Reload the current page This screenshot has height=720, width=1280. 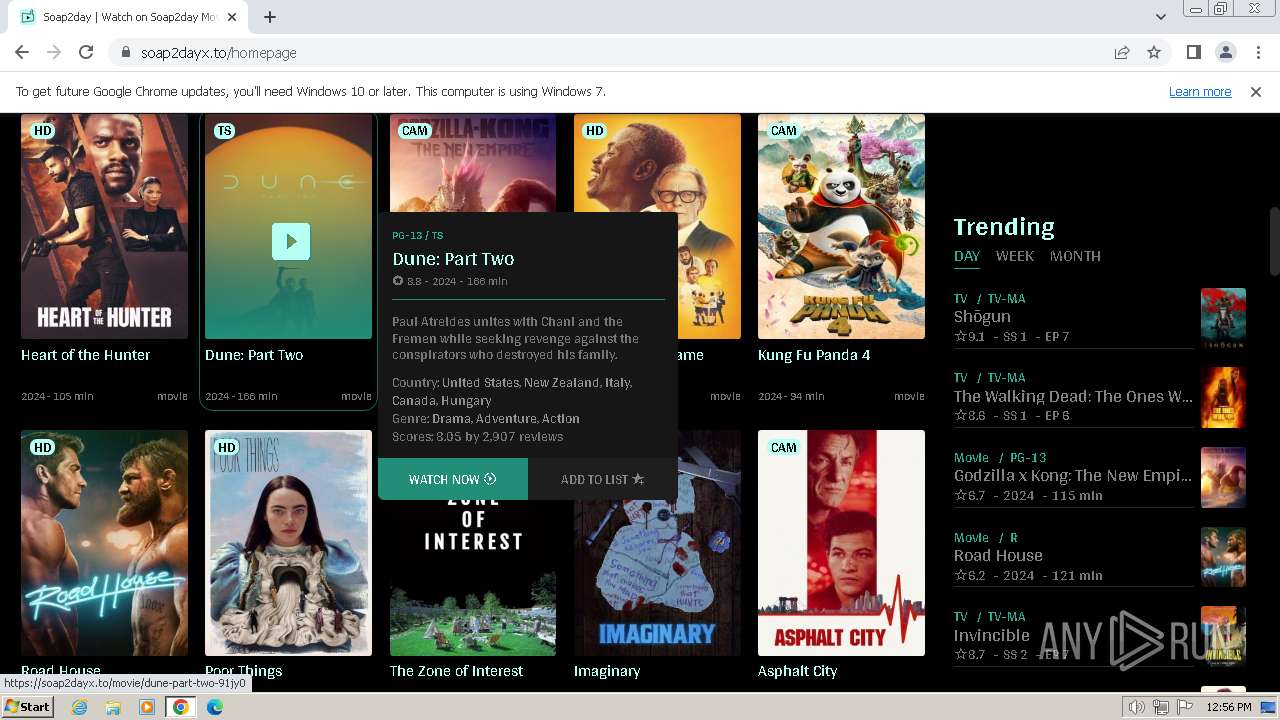tap(86, 52)
